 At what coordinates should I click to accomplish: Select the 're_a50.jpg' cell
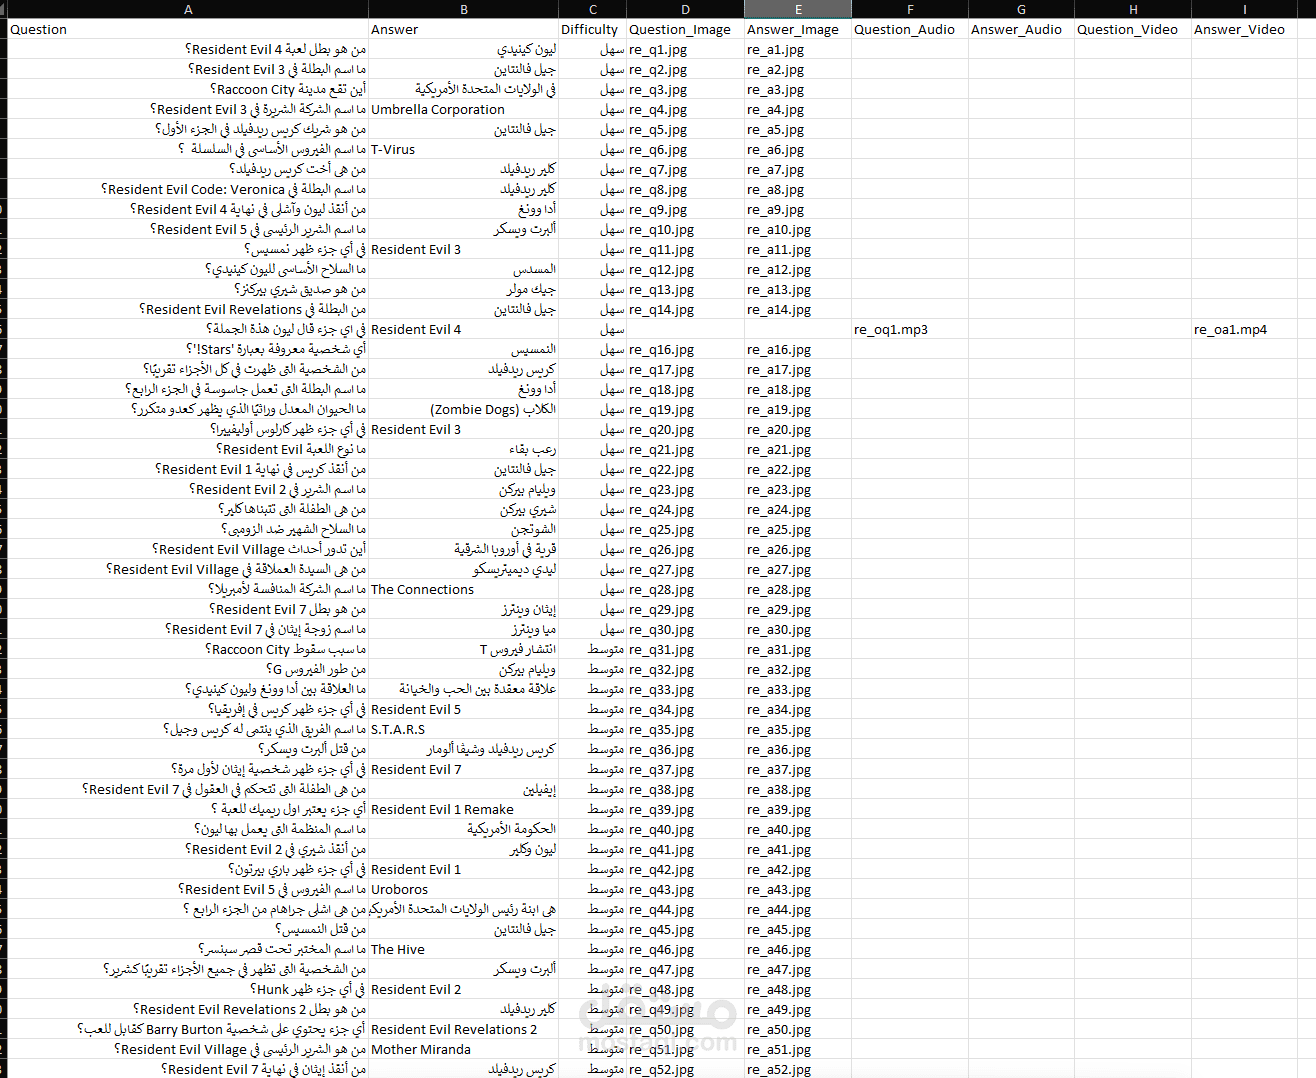point(797,1029)
